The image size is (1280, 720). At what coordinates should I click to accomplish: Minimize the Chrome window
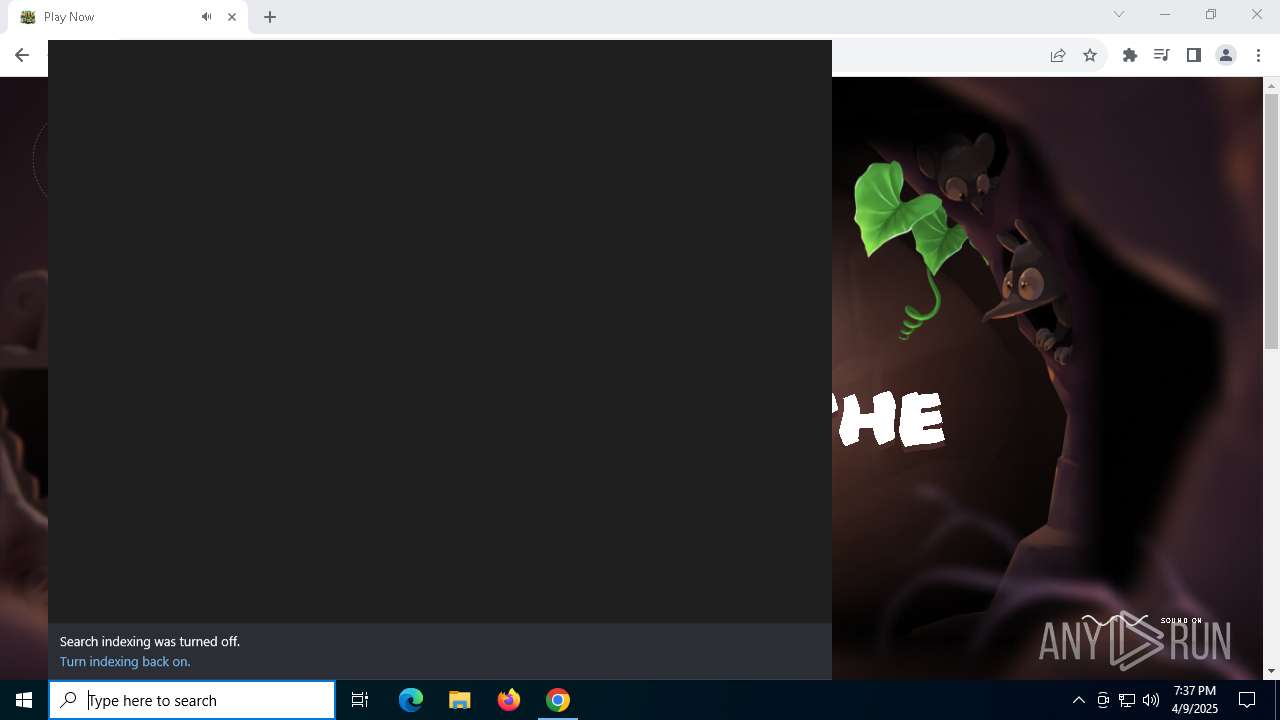(x=1165, y=14)
